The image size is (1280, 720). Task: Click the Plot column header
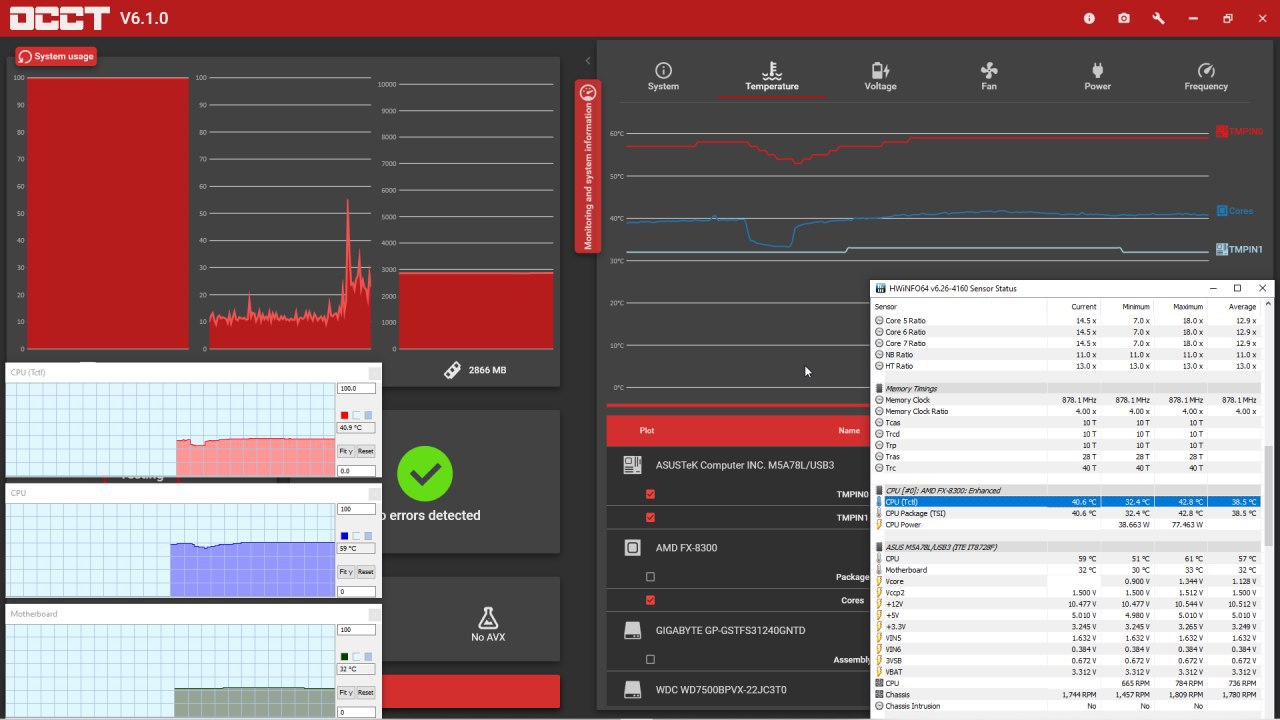(x=647, y=431)
